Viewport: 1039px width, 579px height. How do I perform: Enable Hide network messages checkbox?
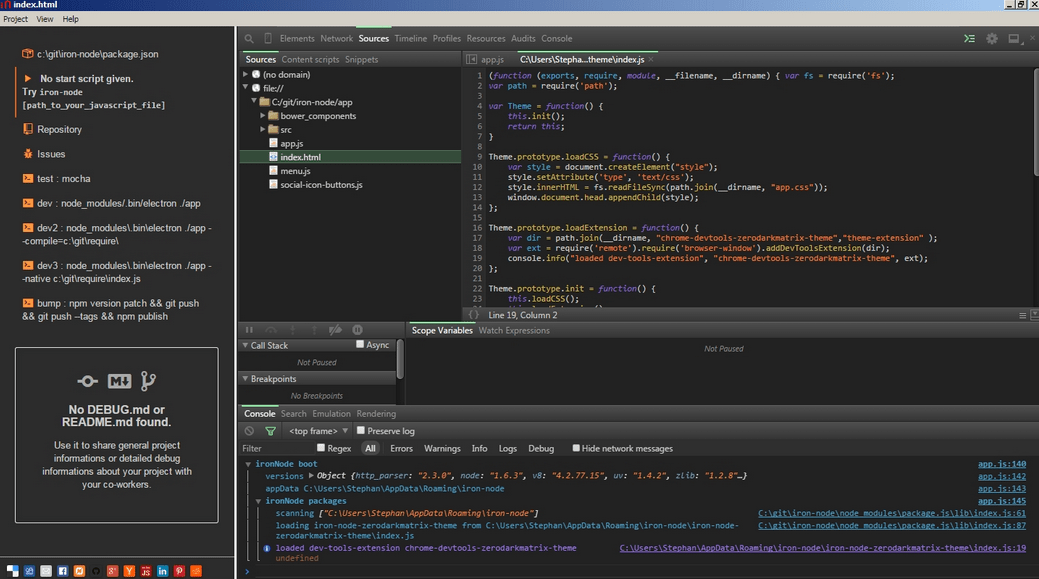[574, 448]
